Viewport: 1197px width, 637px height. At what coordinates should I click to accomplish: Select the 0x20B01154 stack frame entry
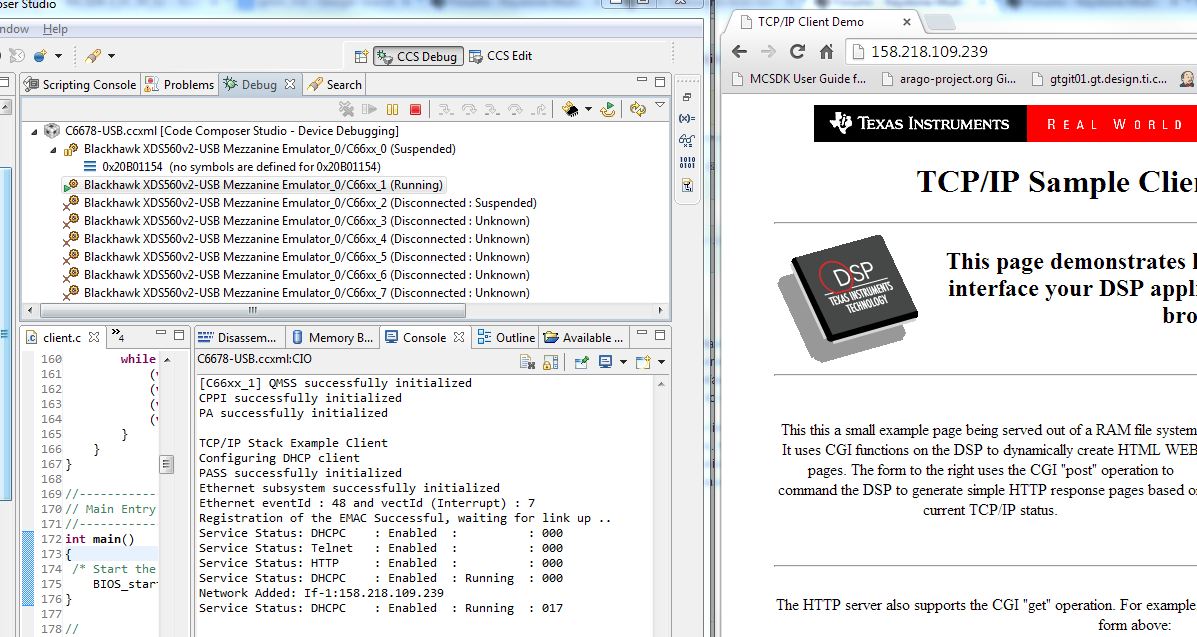[x=231, y=167]
